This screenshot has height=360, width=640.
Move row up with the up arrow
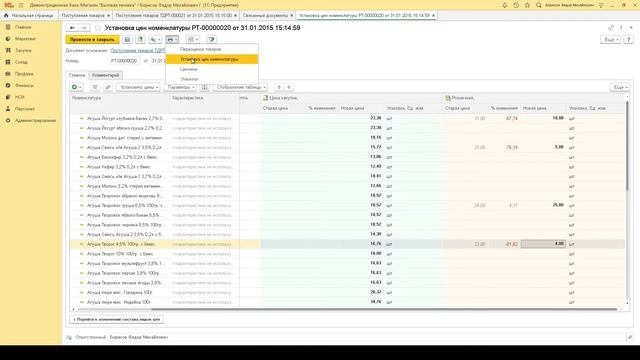coord(279,87)
